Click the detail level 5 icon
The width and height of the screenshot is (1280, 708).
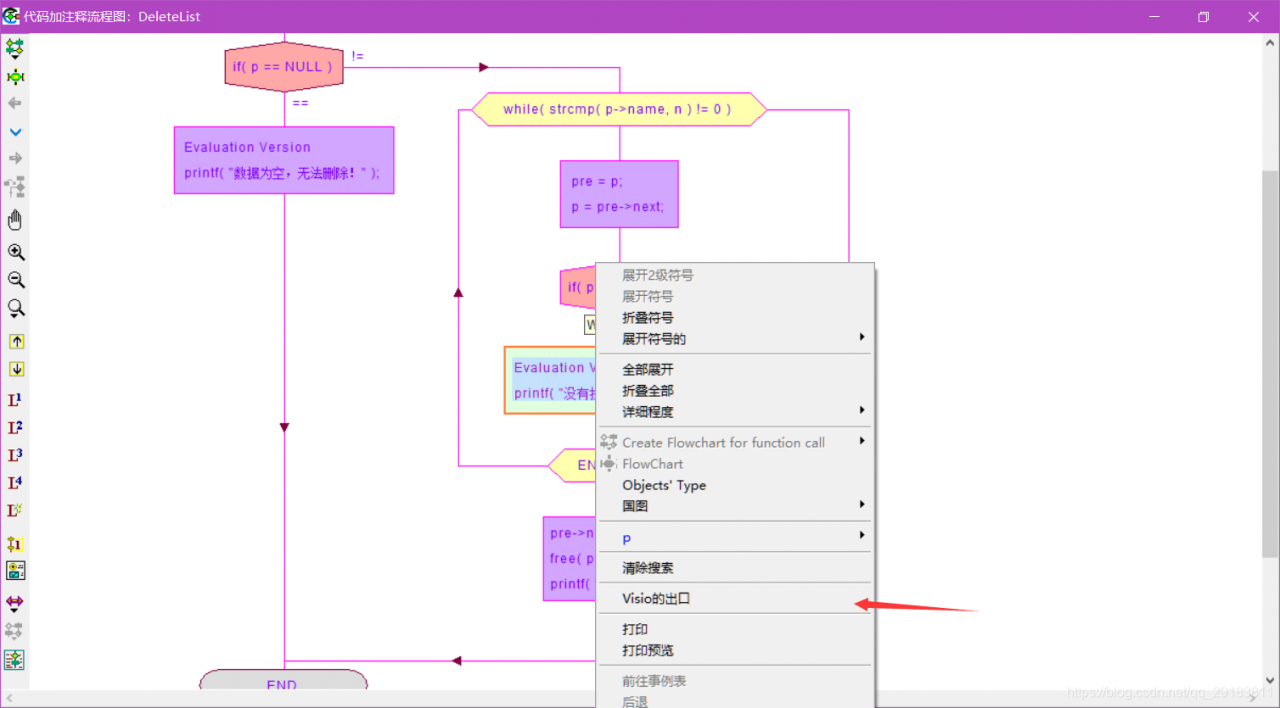point(15,510)
